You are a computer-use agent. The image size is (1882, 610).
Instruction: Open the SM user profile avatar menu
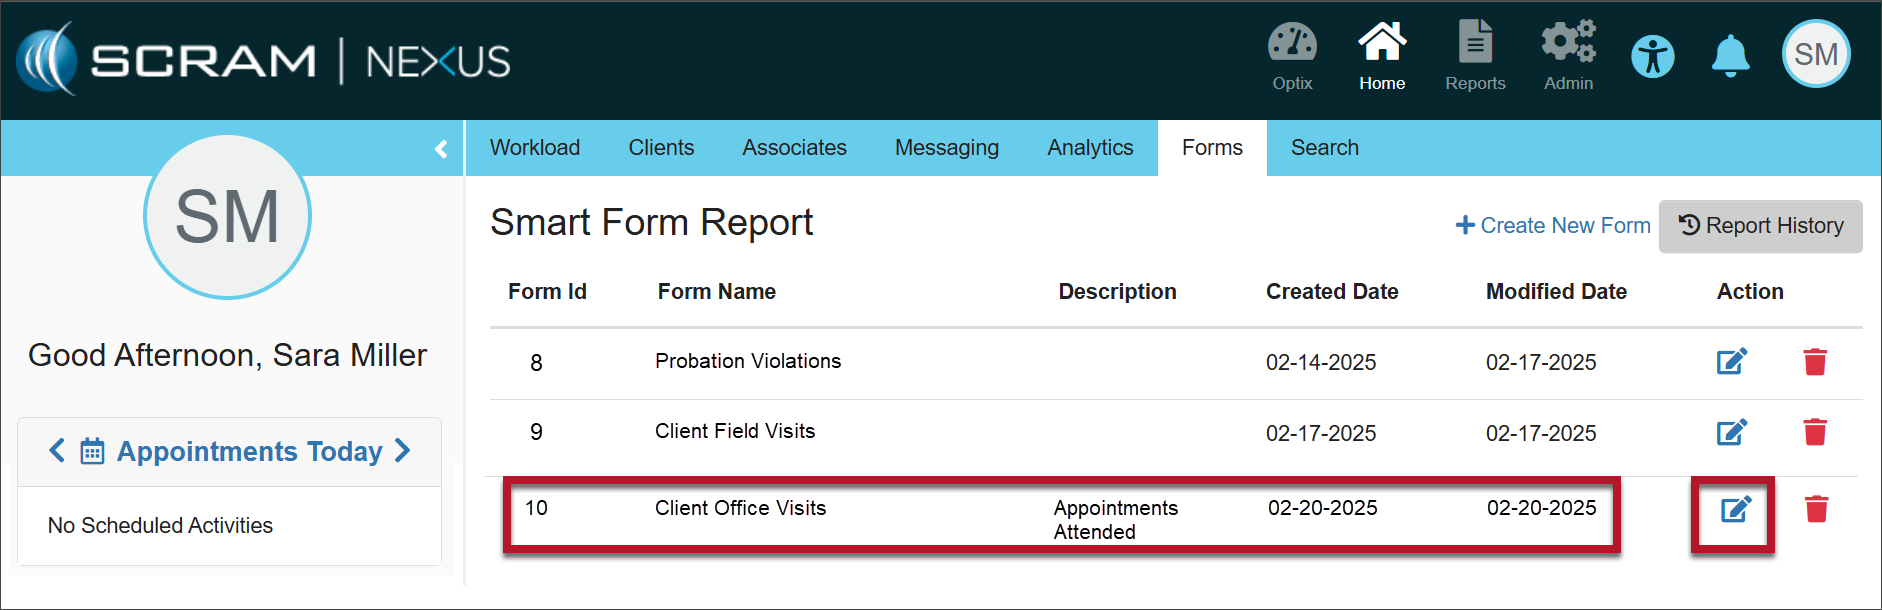pos(1816,54)
